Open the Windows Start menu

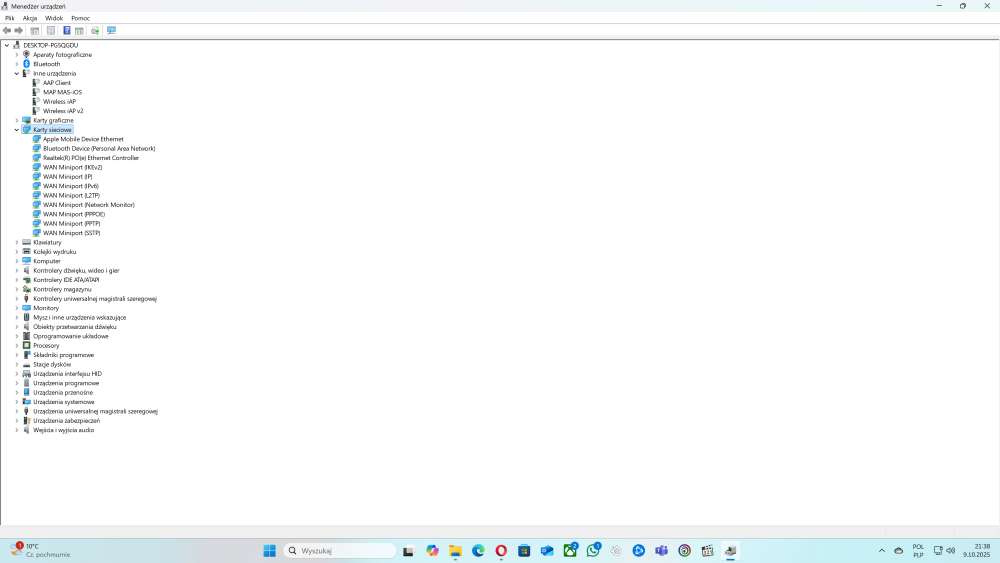[x=270, y=551]
